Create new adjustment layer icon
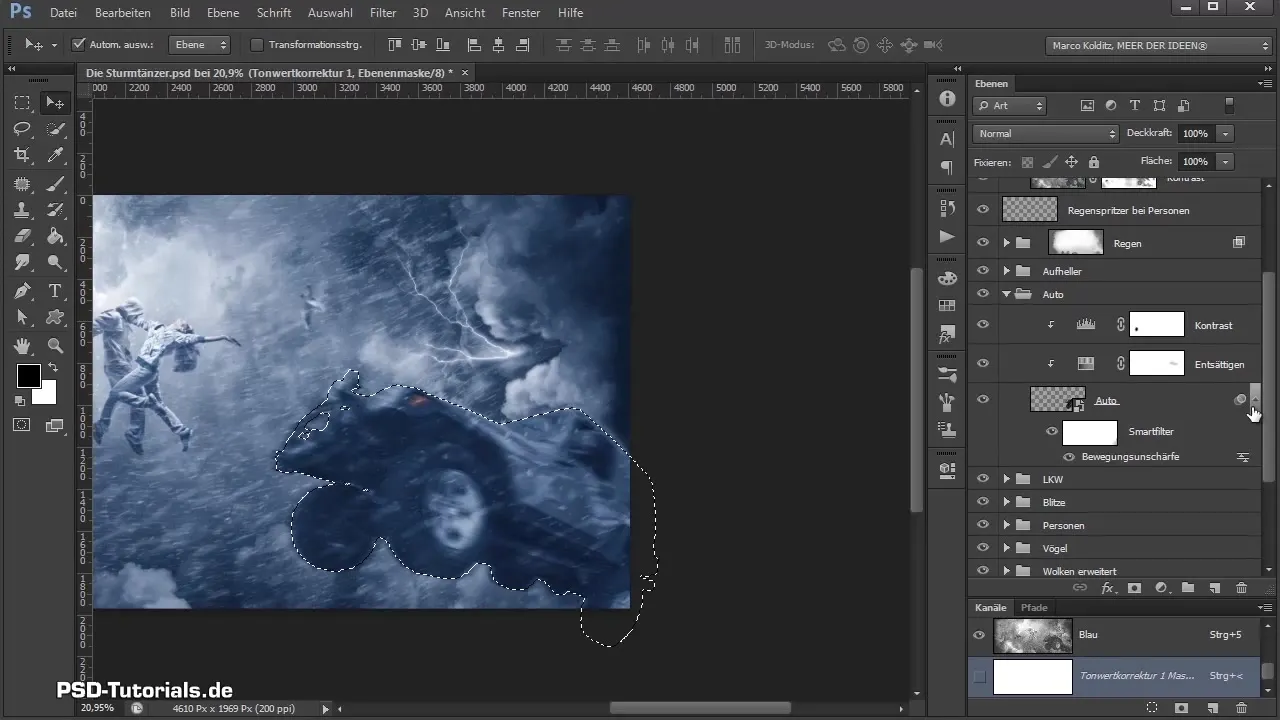 (1161, 589)
